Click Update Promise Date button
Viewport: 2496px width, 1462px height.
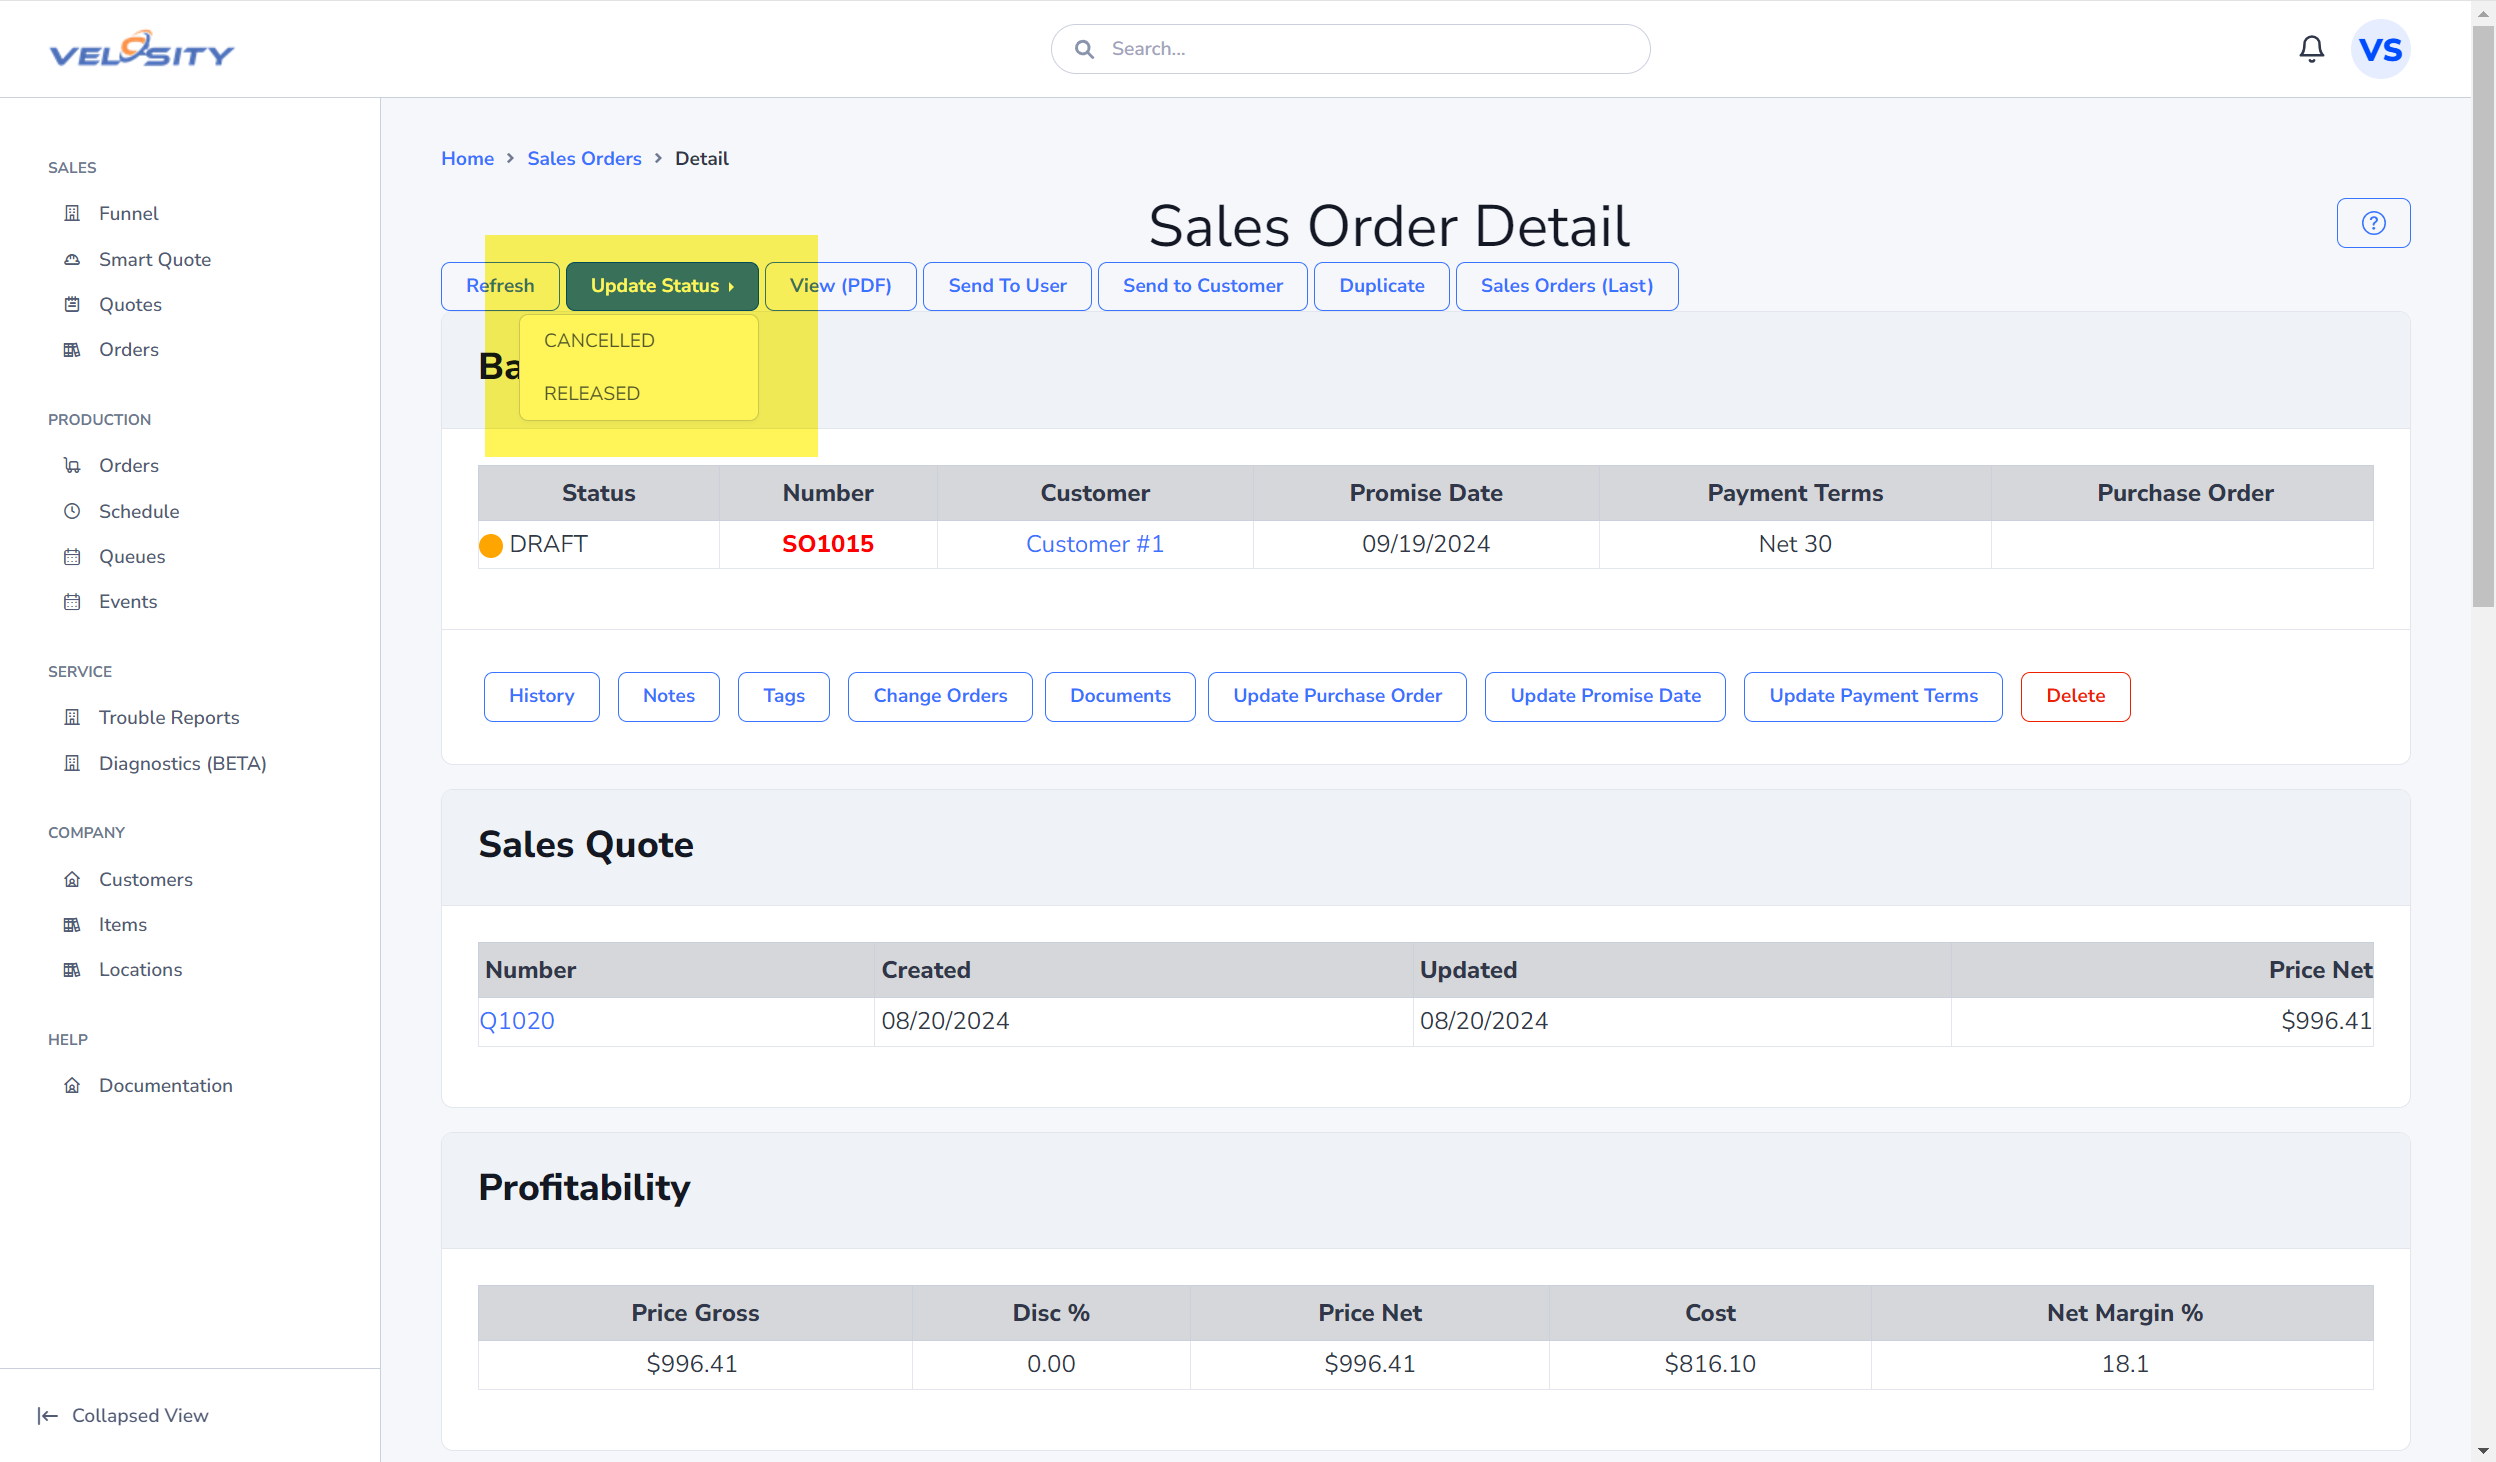1605,696
